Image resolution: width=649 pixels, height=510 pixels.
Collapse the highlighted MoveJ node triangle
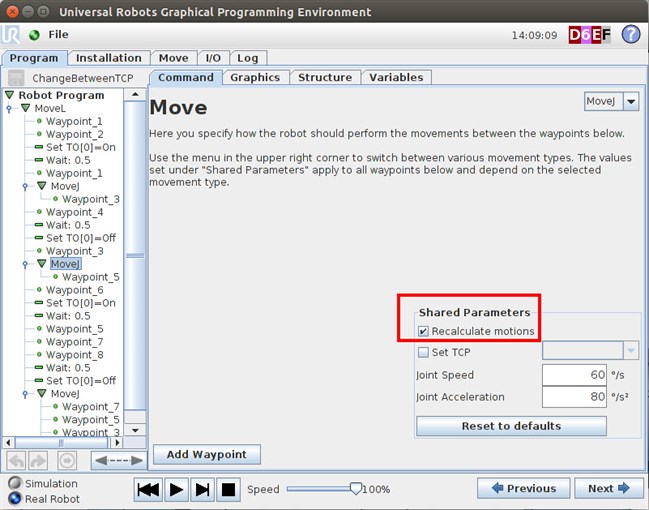(x=42, y=264)
